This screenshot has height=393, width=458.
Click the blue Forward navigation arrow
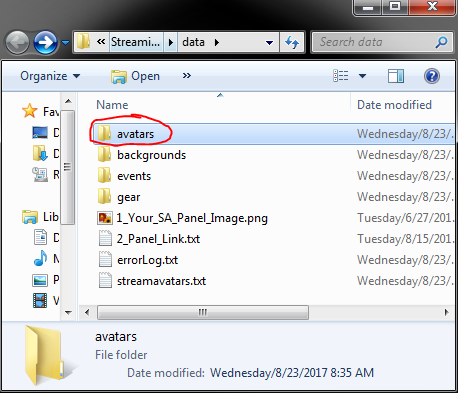tap(46, 42)
